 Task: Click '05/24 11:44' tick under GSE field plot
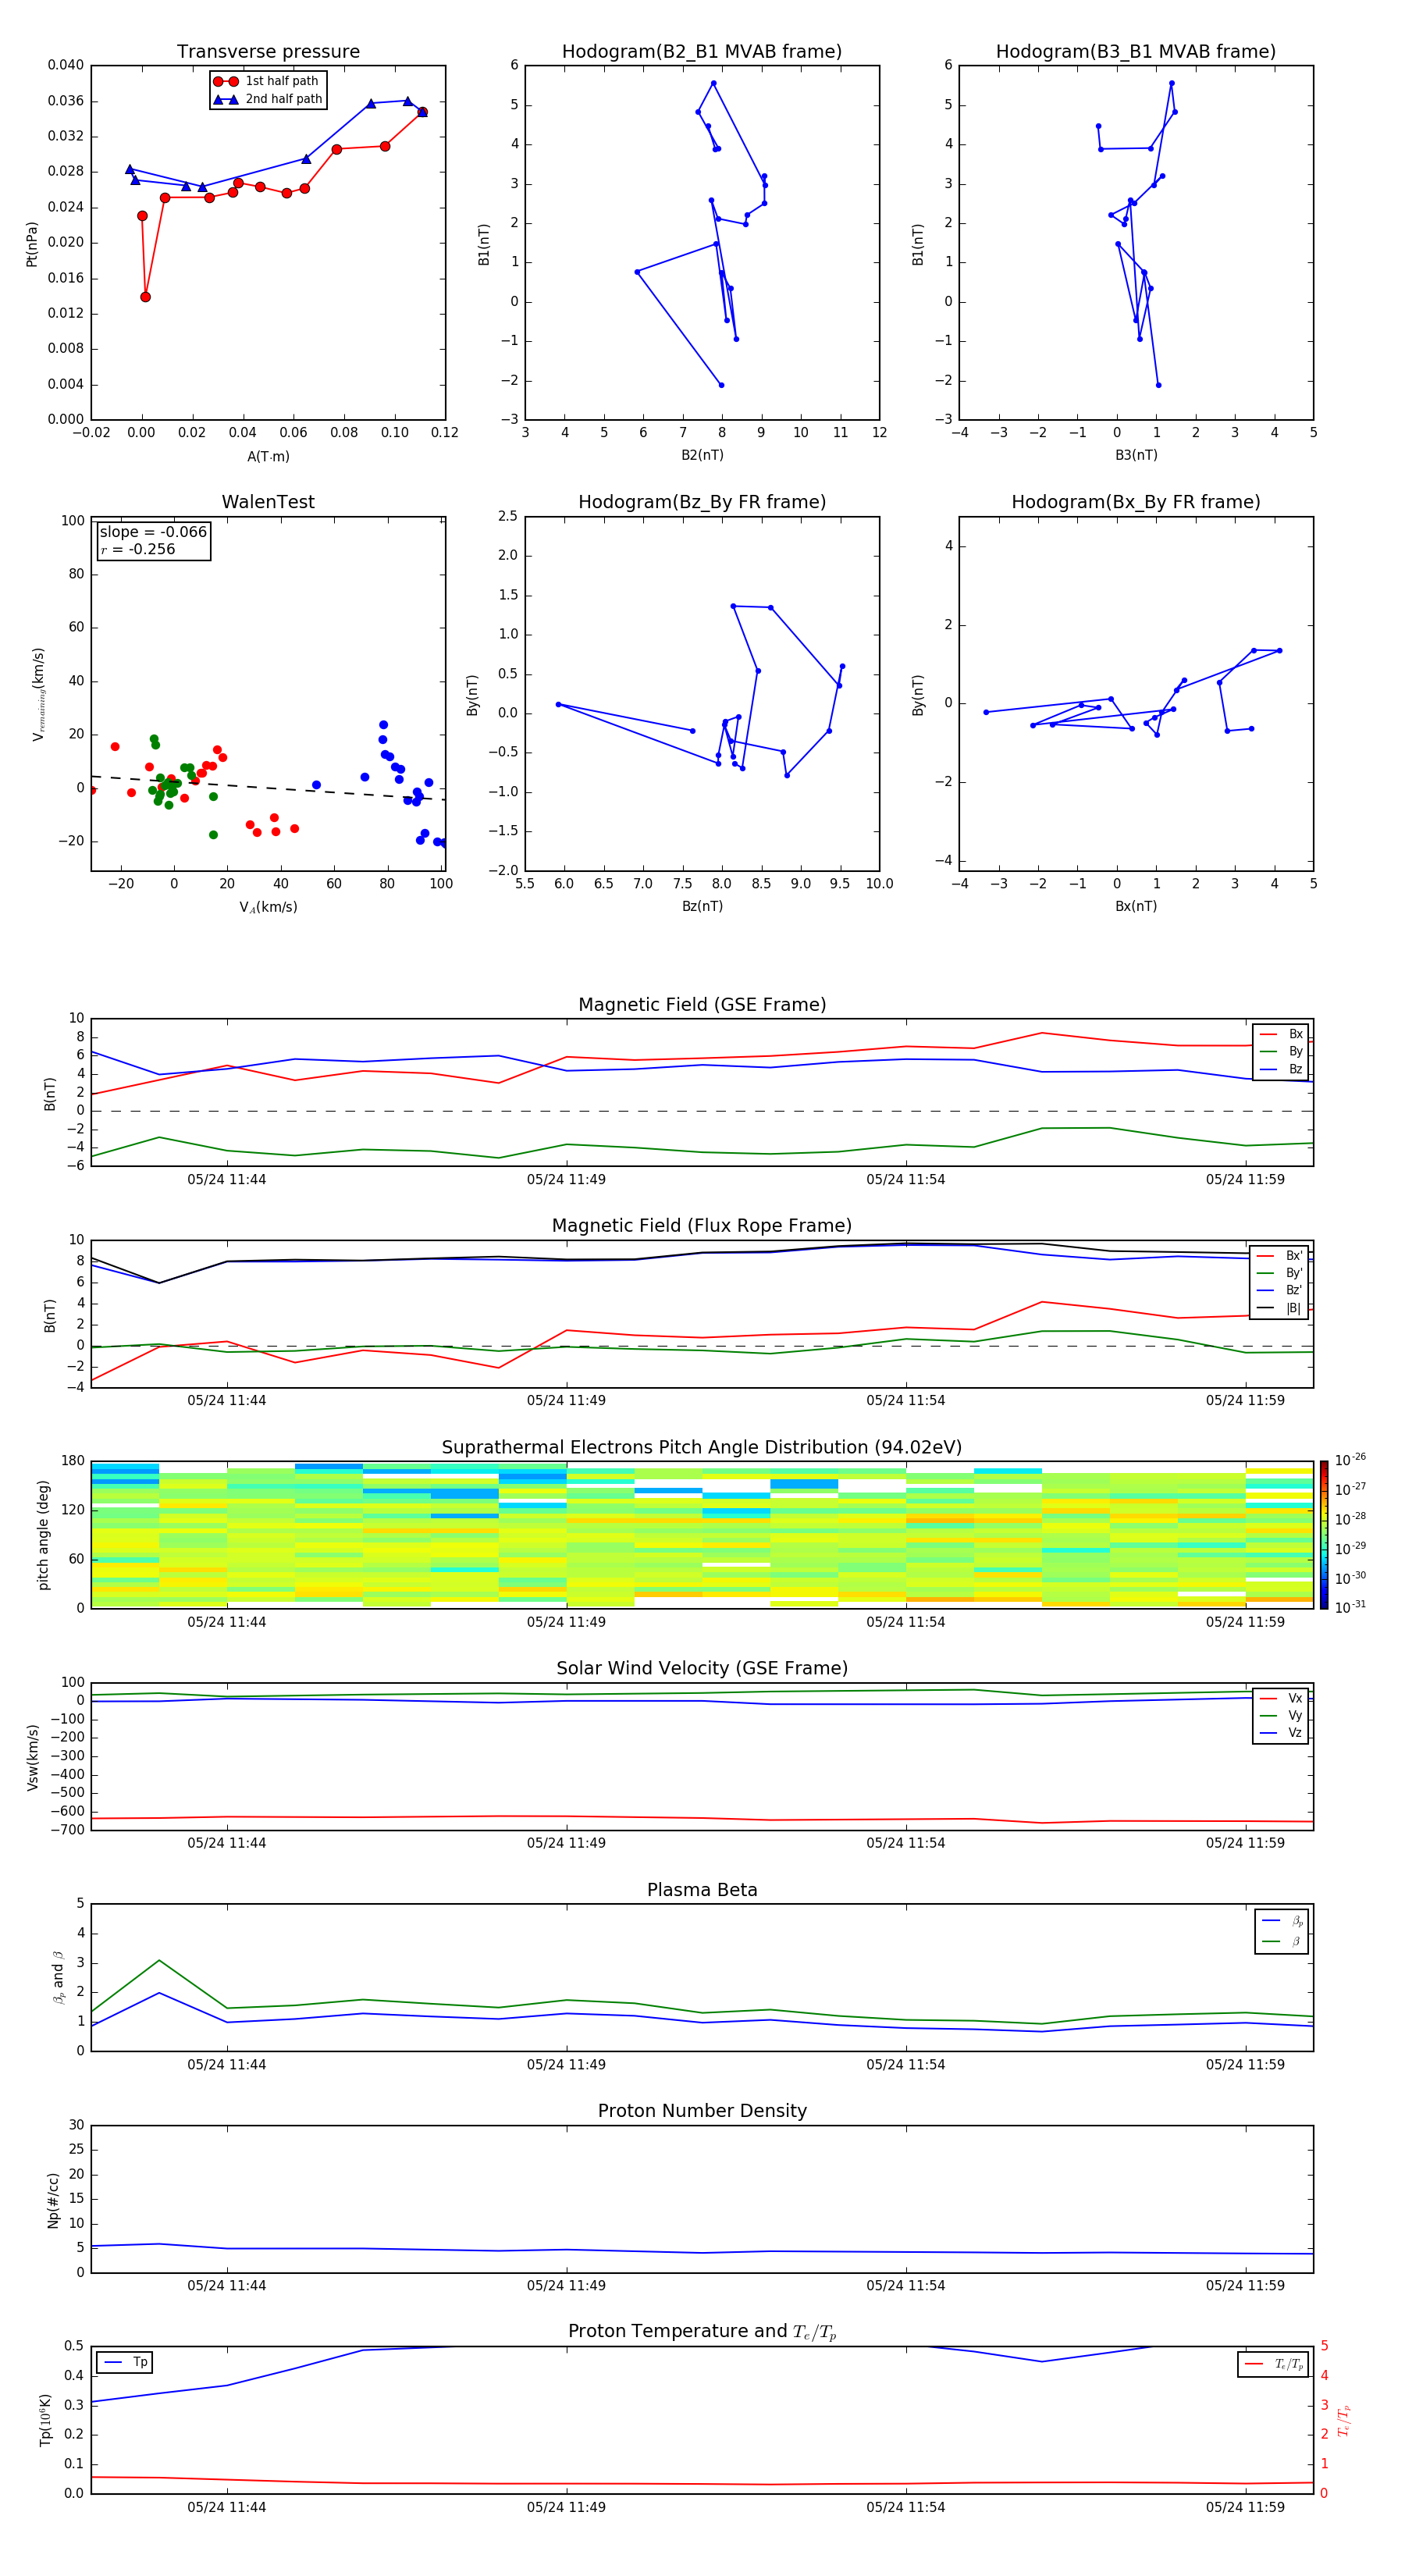(227, 1180)
